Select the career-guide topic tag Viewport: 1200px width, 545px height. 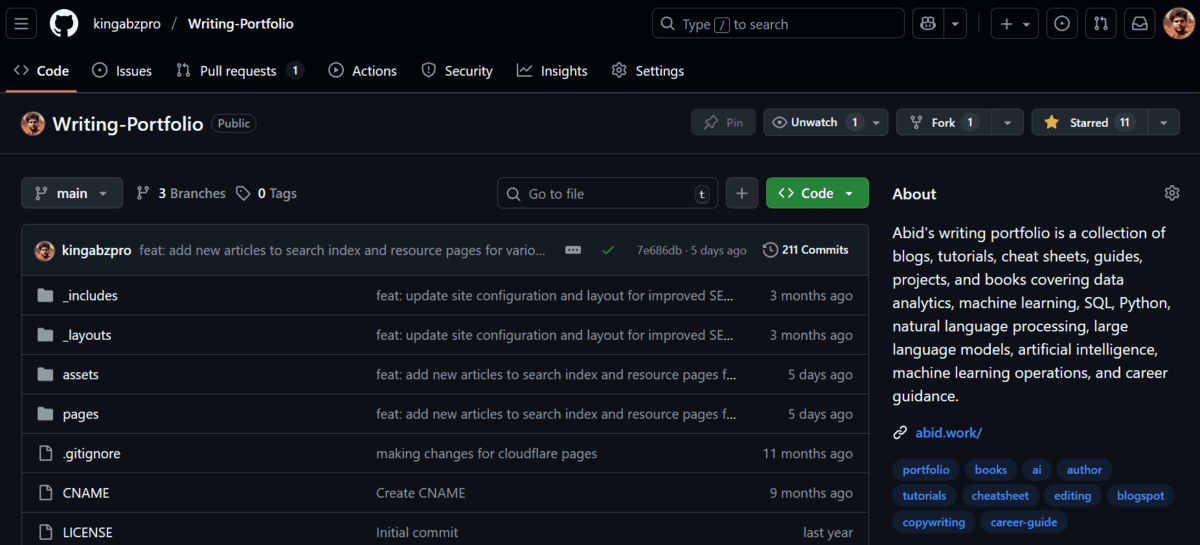(x=1023, y=522)
